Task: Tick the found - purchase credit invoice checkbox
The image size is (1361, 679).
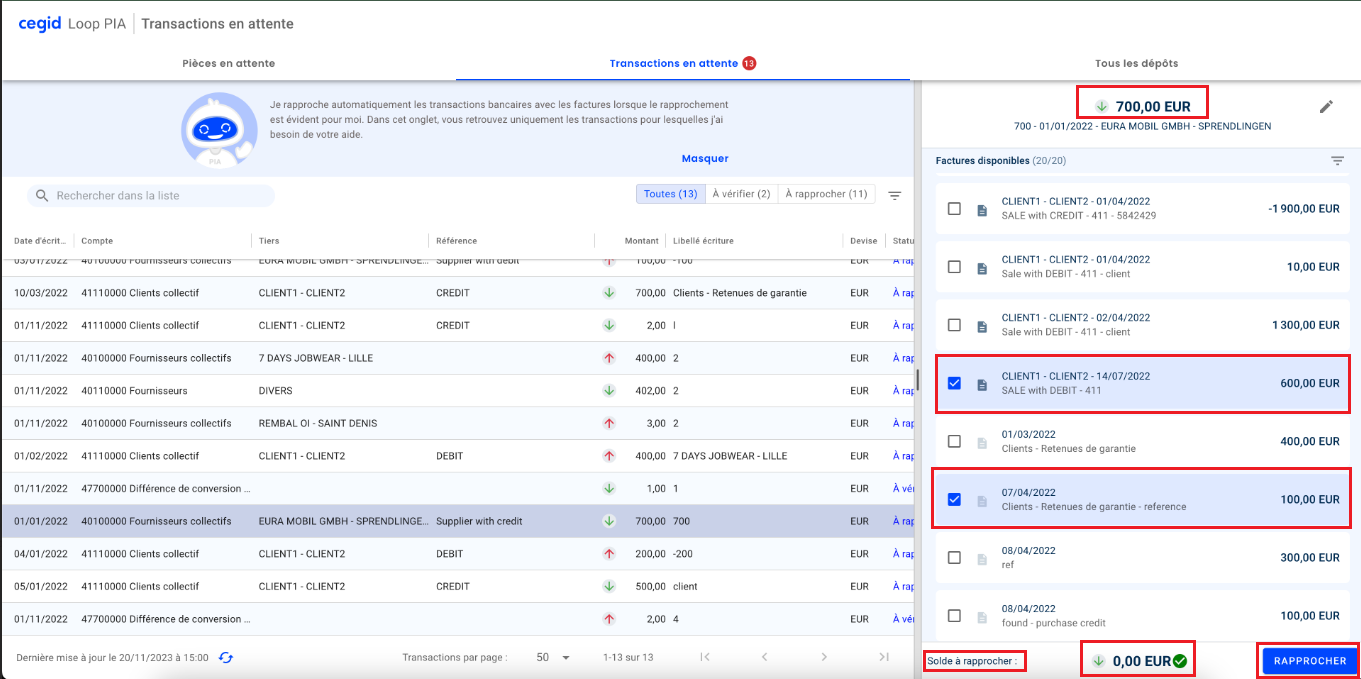Action: click(954, 616)
